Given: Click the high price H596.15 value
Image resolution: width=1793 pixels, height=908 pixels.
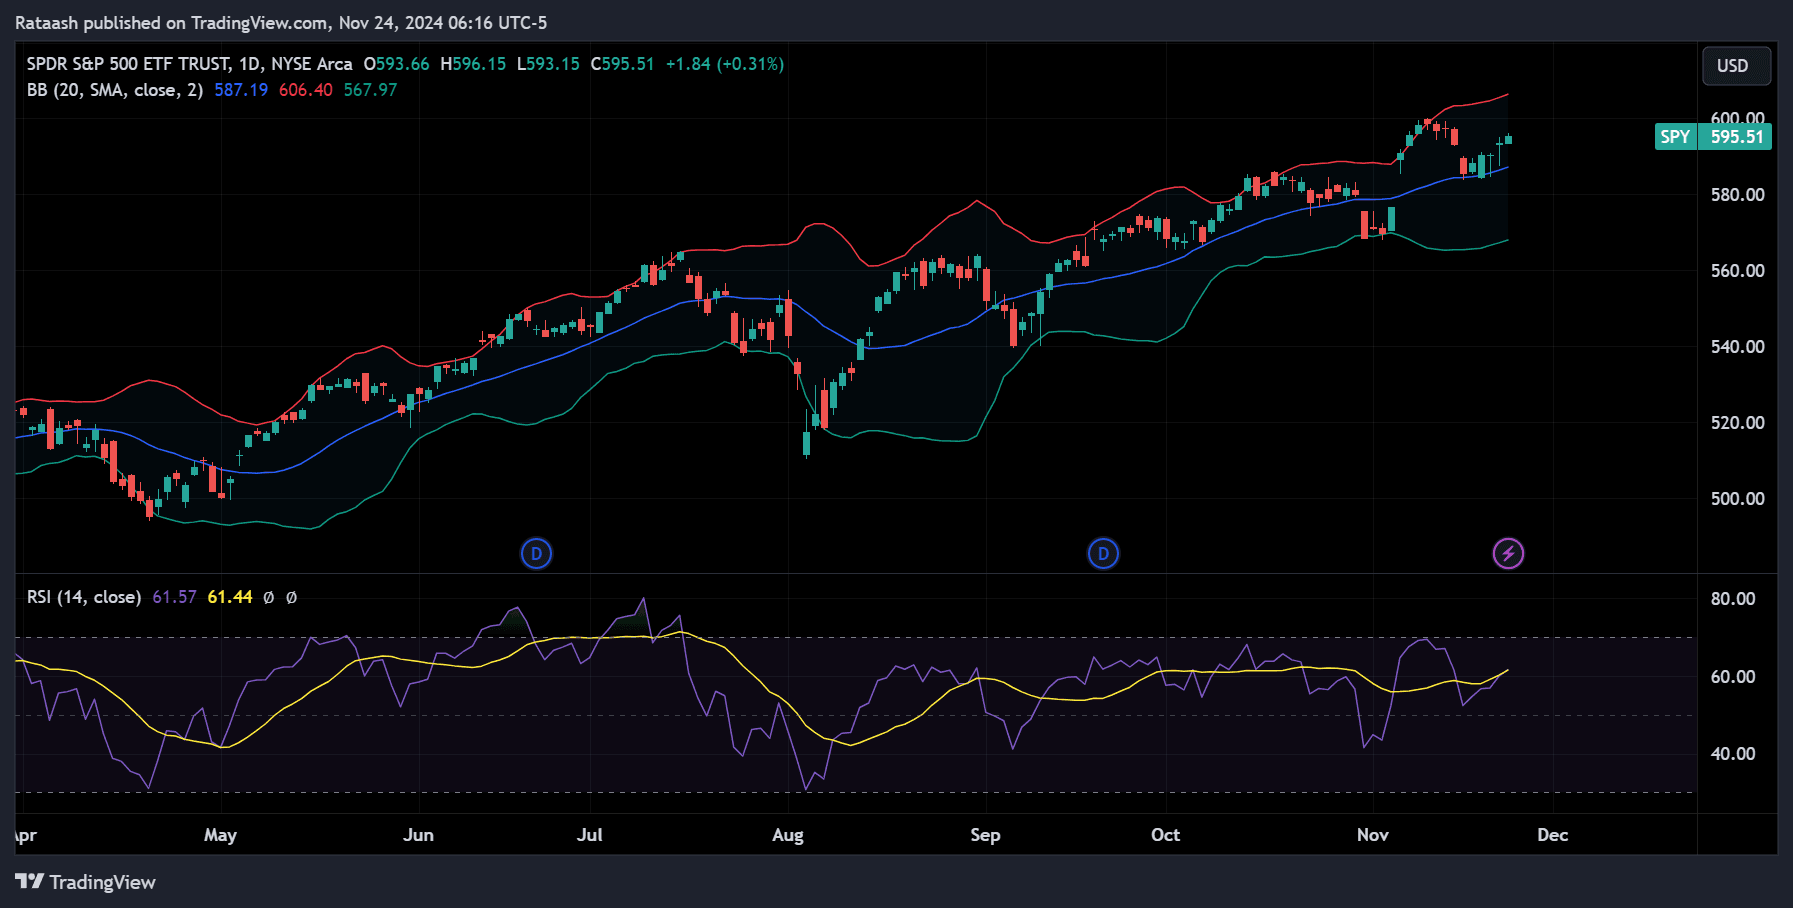Looking at the screenshot, I should point(473,64).
